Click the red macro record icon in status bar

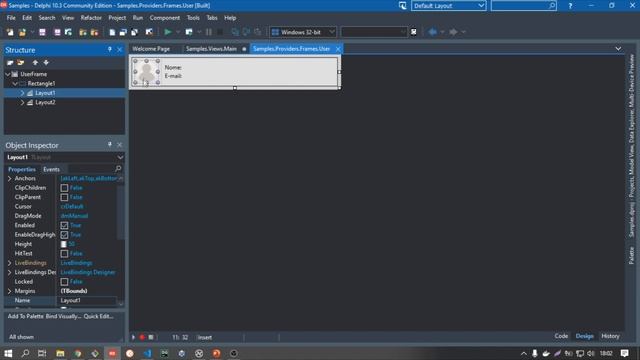[x=142, y=337]
